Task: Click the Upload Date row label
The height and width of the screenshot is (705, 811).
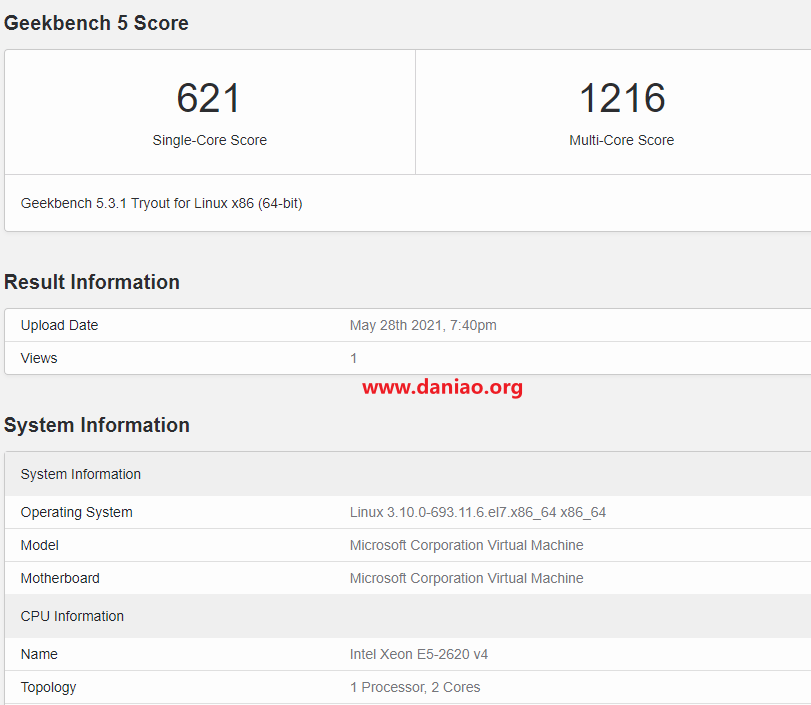Action: [59, 325]
